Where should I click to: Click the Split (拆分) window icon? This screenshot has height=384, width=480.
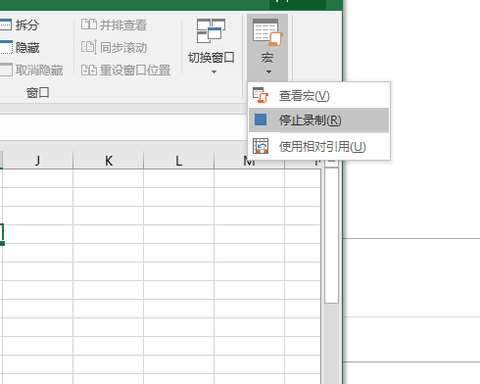(x=5, y=25)
